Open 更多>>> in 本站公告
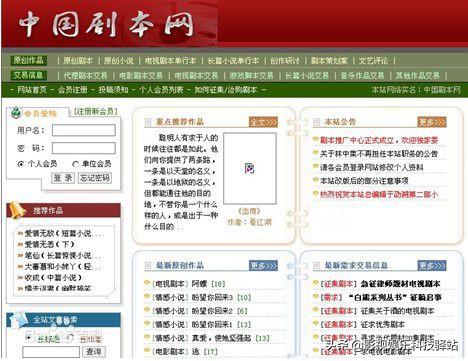This screenshot has height=361, width=468. coord(432,122)
